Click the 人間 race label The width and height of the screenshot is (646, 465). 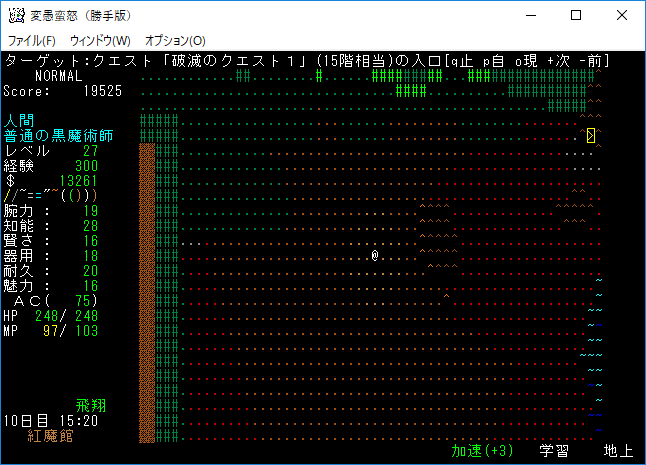19,120
